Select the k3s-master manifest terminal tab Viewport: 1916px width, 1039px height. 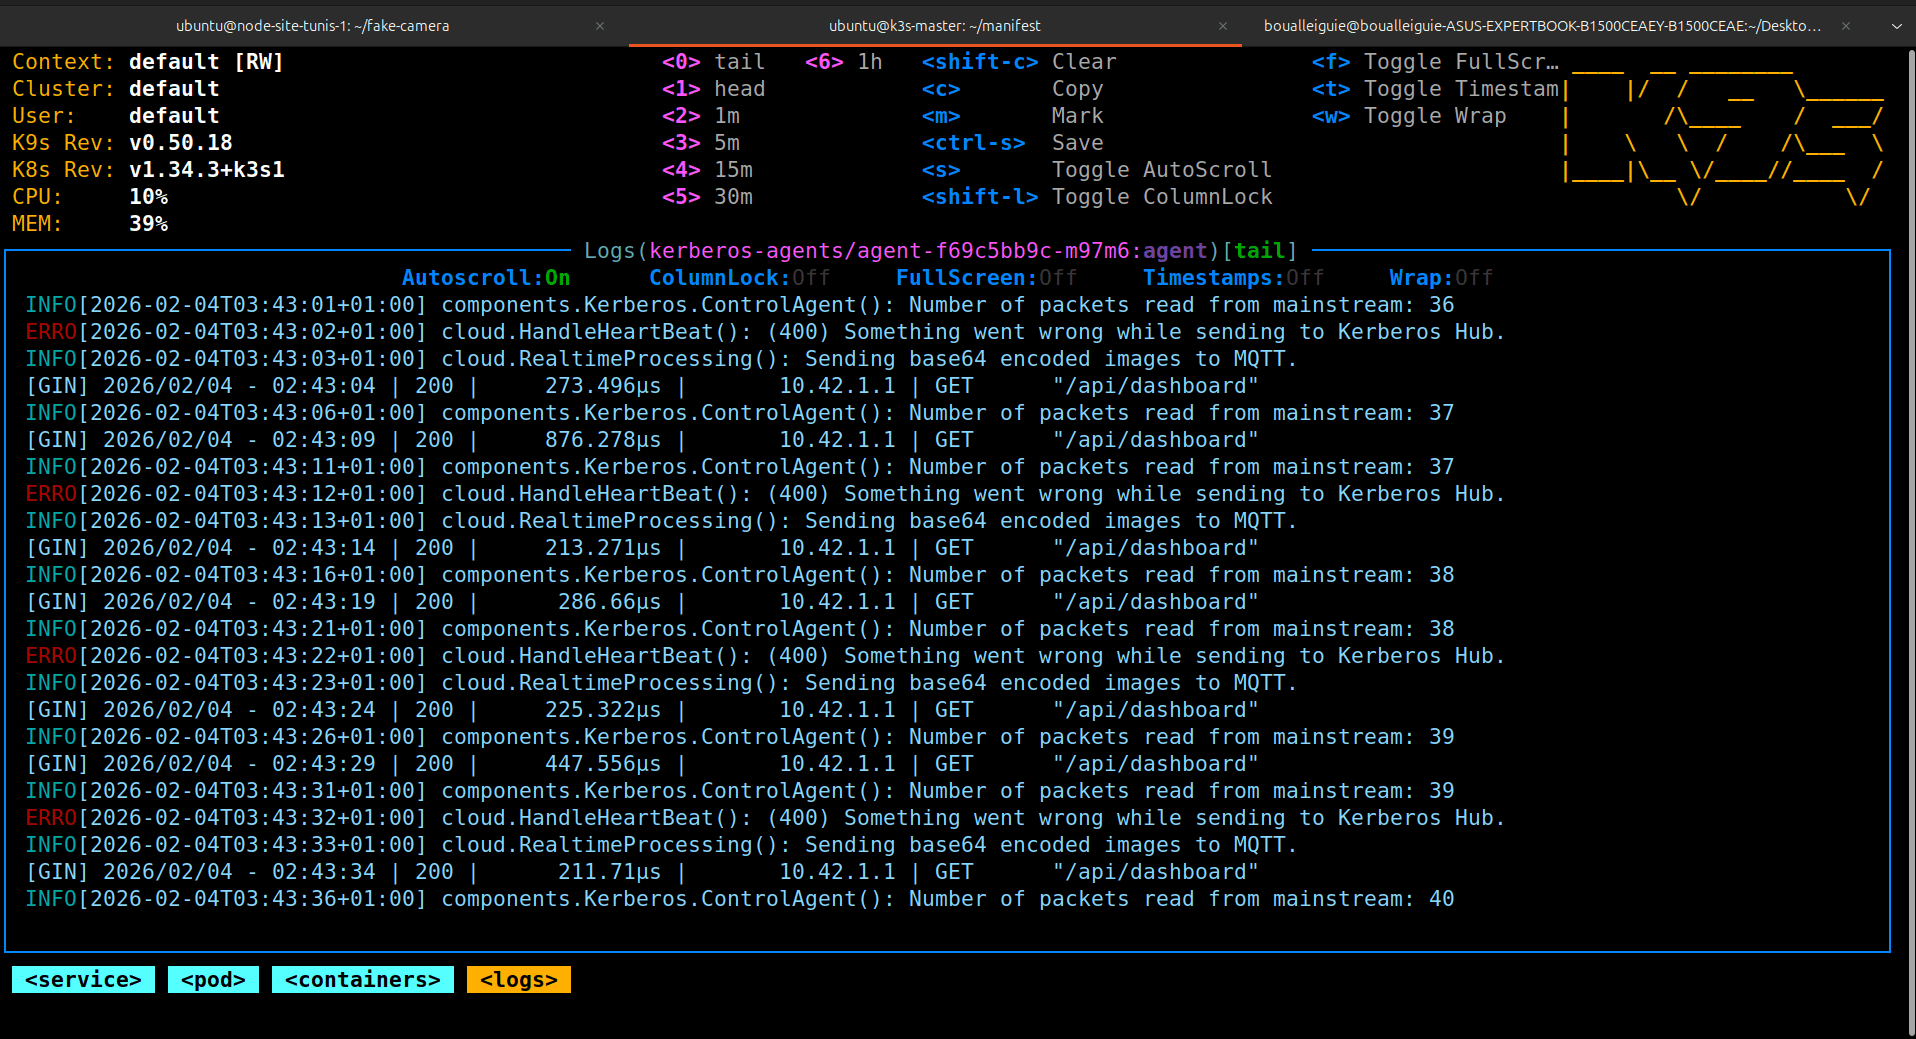[x=934, y=26]
